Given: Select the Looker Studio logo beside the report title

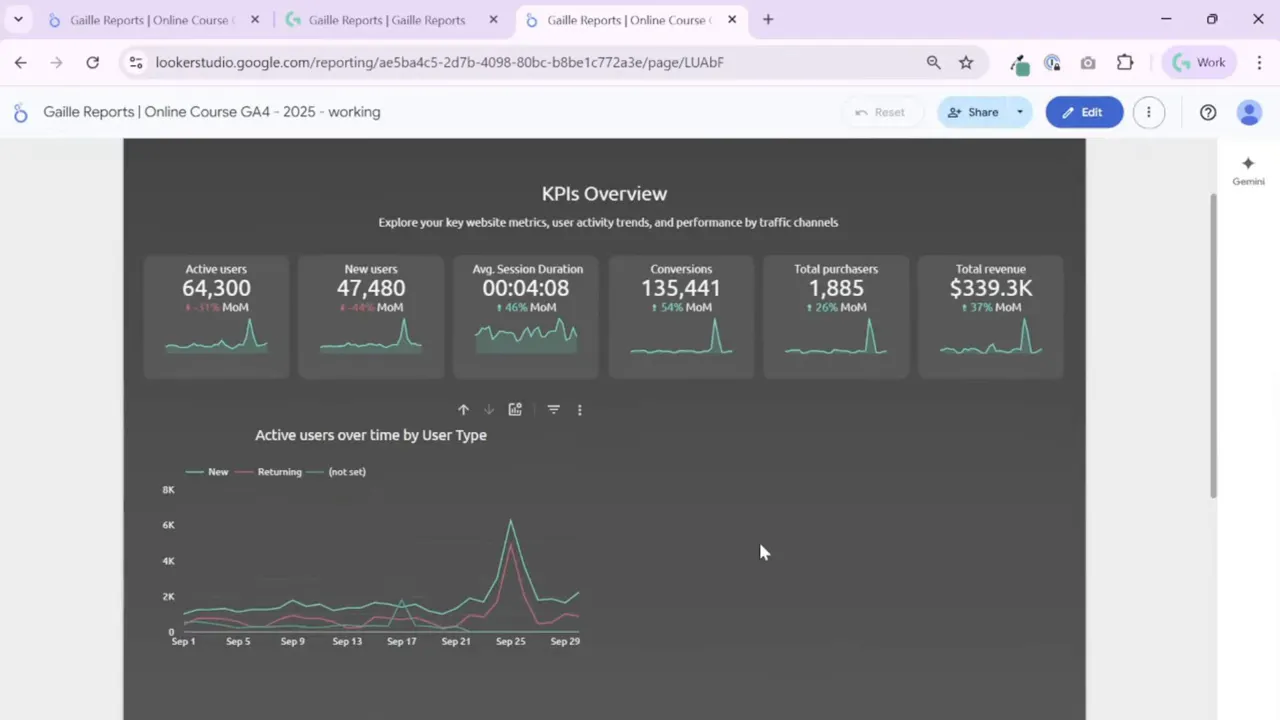Looking at the screenshot, I should [x=20, y=112].
